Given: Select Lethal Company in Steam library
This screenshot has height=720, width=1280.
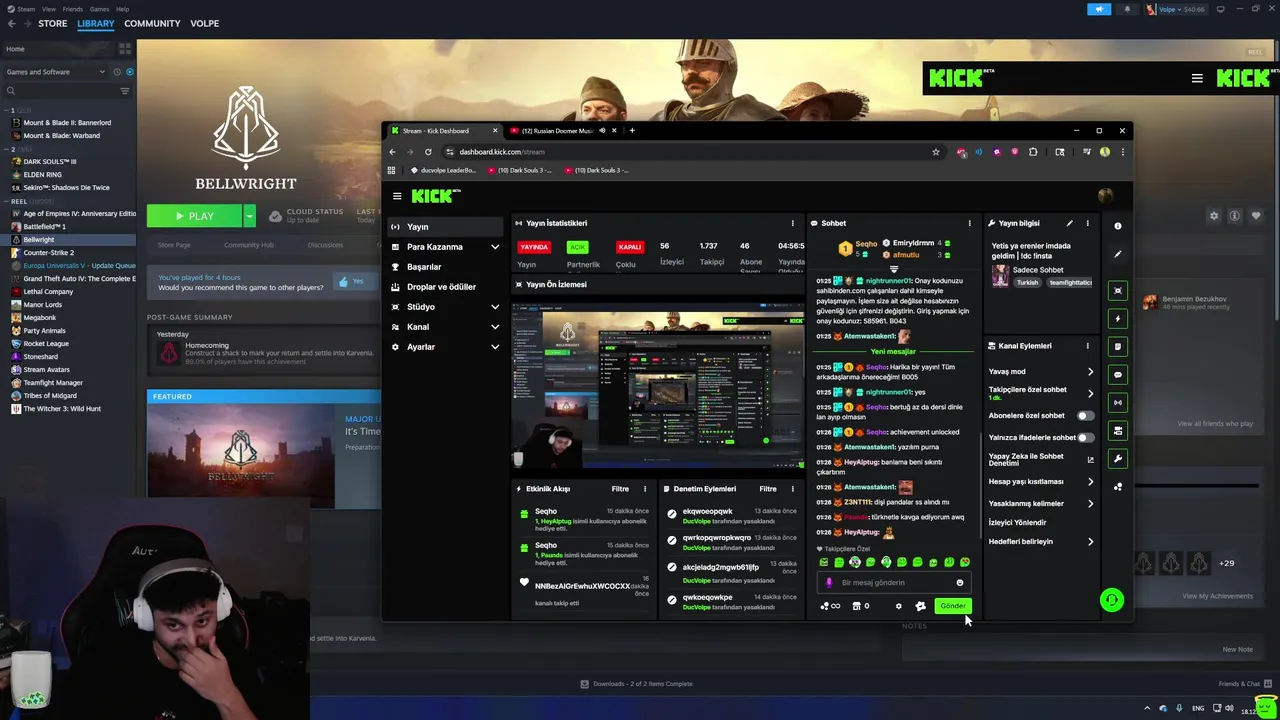Looking at the screenshot, I should tap(48, 292).
